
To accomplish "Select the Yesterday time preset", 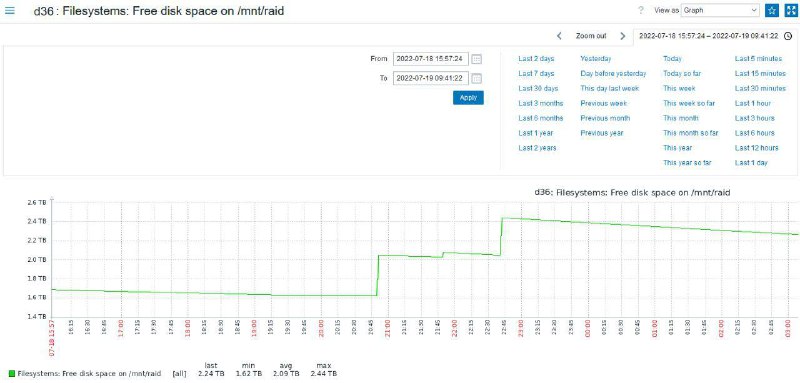I will 595,59.
